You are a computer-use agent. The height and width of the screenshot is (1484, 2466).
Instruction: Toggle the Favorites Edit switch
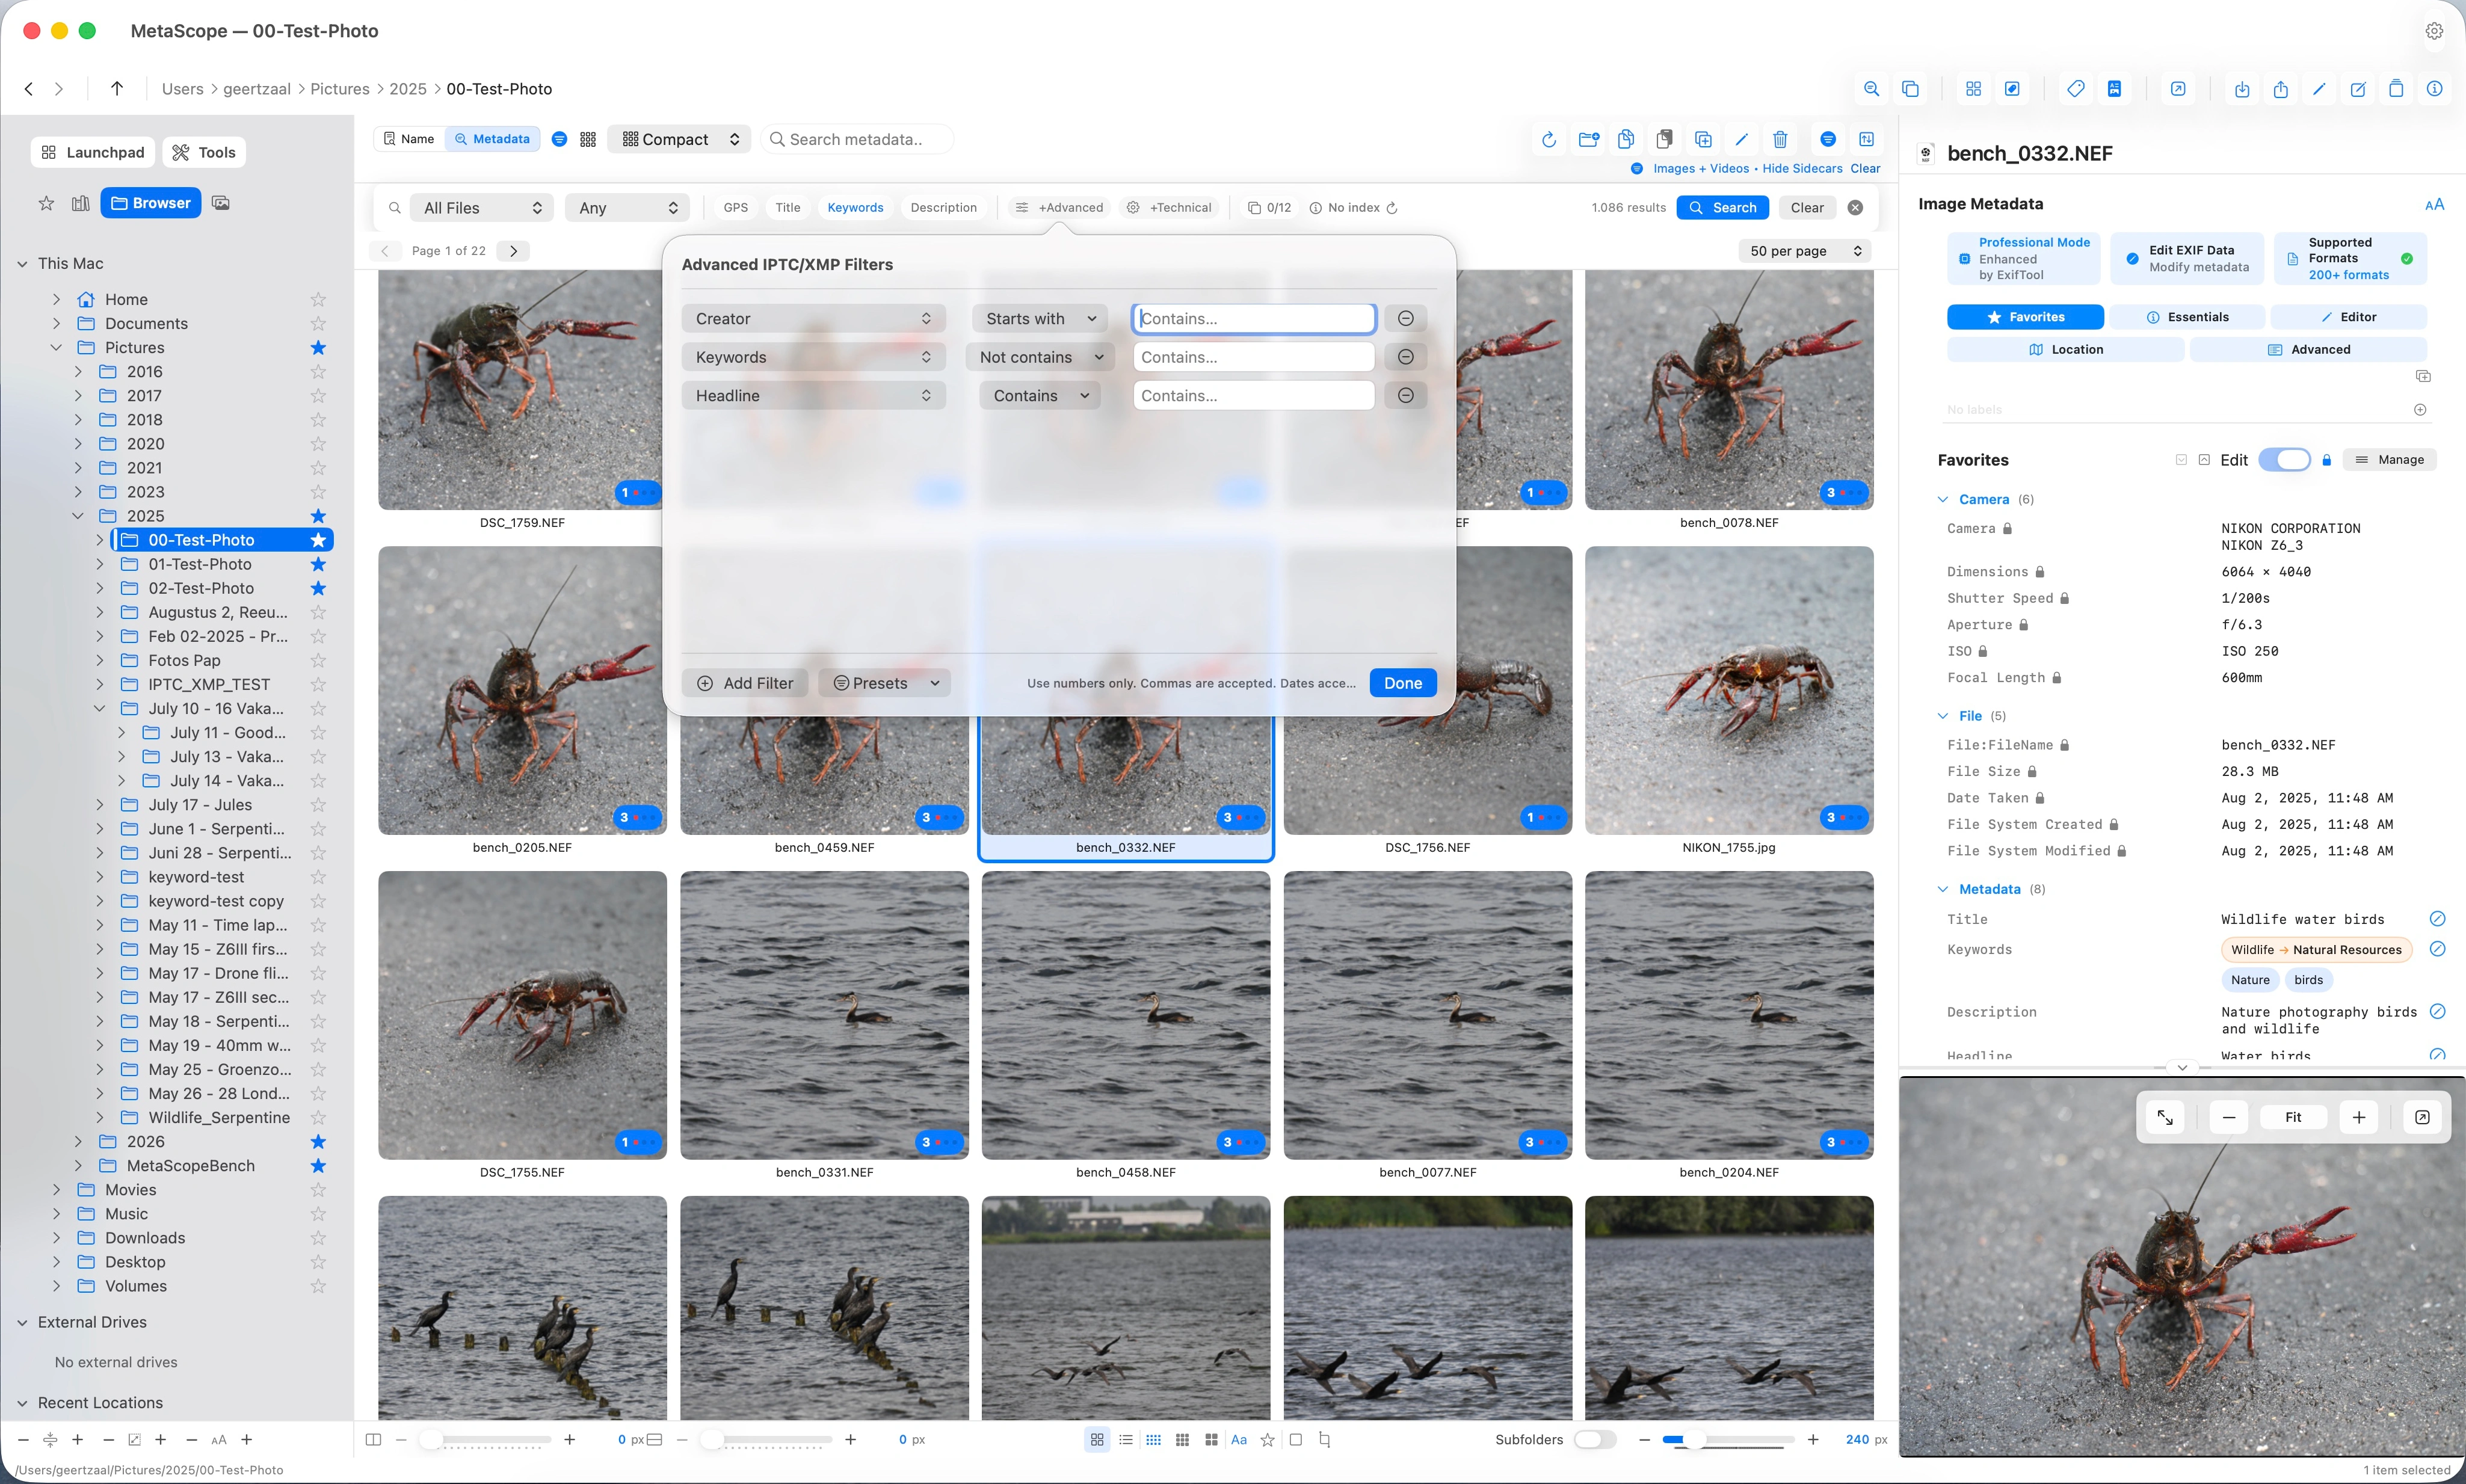pos(2285,460)
